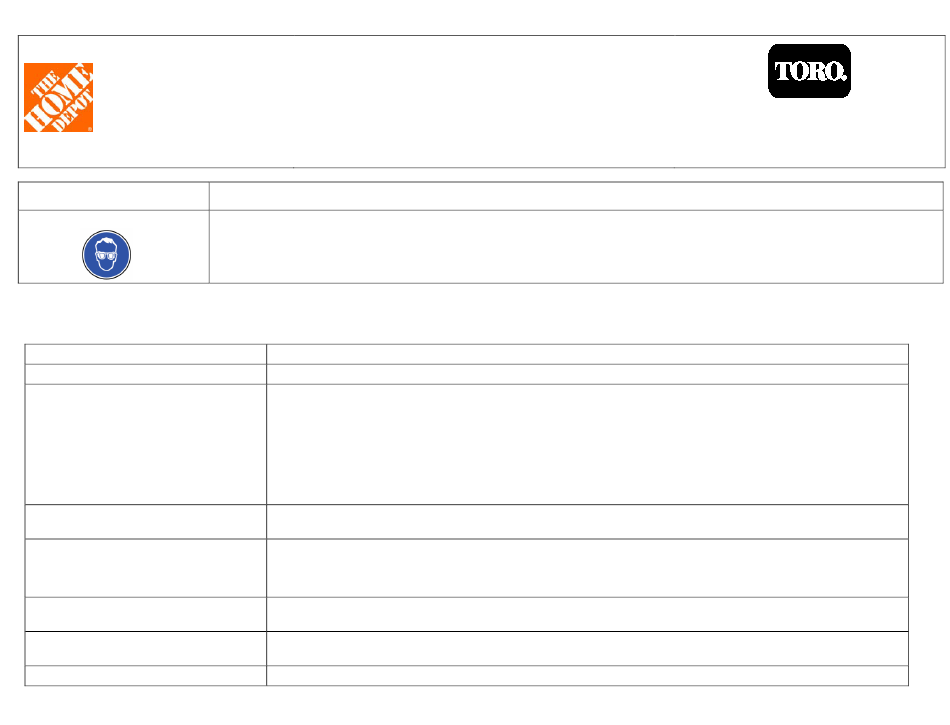Select top-right cell of the lower table
Image resolution: width=950 pixels, height=725 pixels.
(x=587, y=354)
